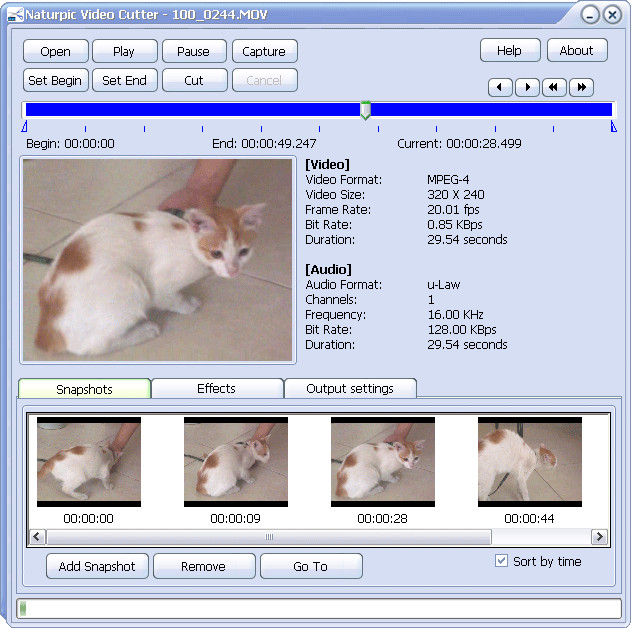Click the Go To button
631x628 pixels.
coord(311,566)
